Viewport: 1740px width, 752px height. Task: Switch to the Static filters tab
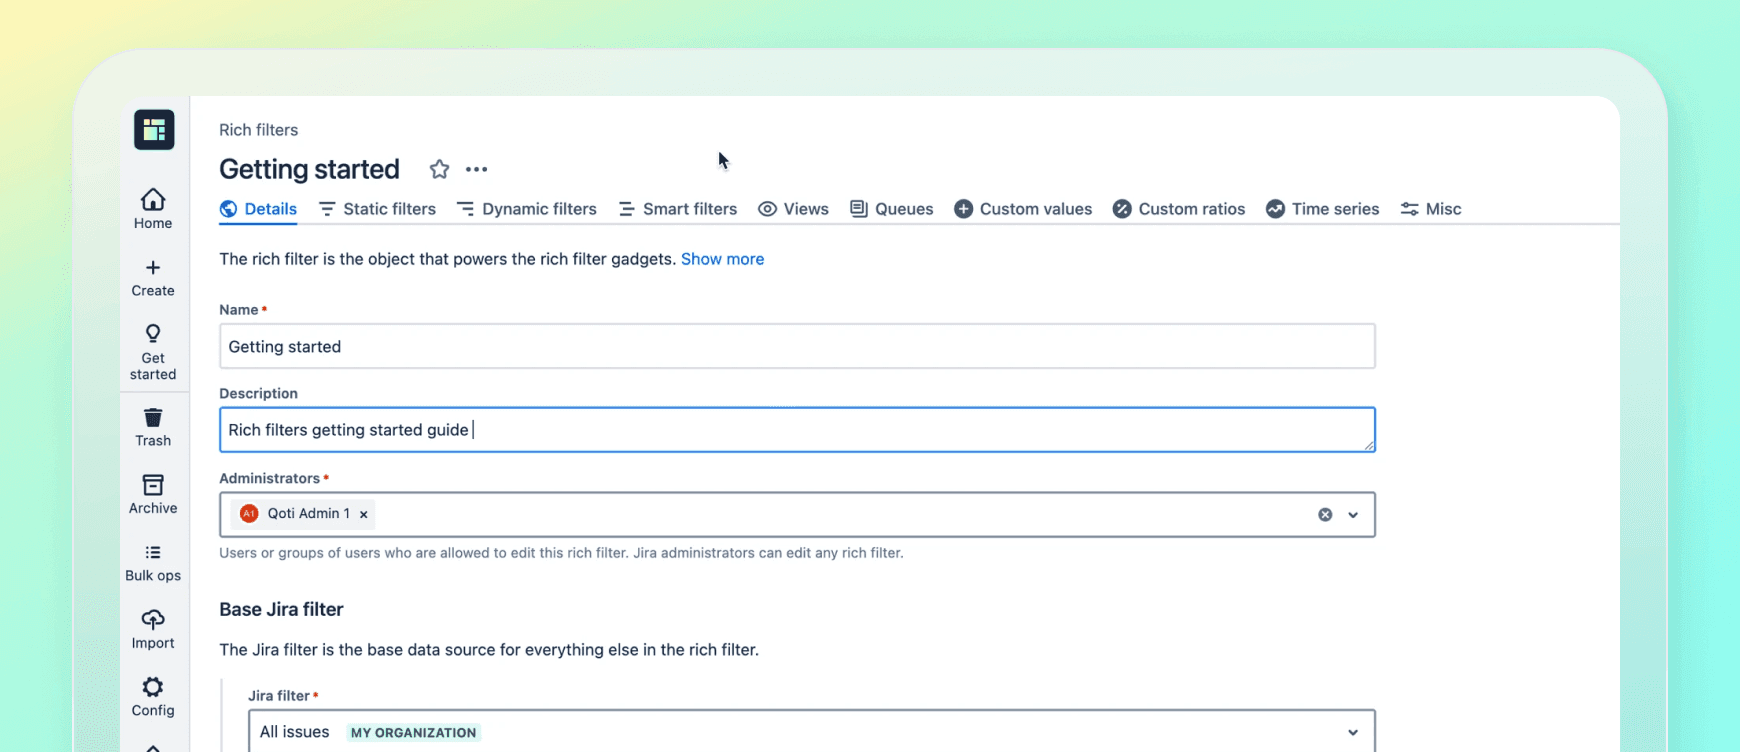tap(377, 209)
